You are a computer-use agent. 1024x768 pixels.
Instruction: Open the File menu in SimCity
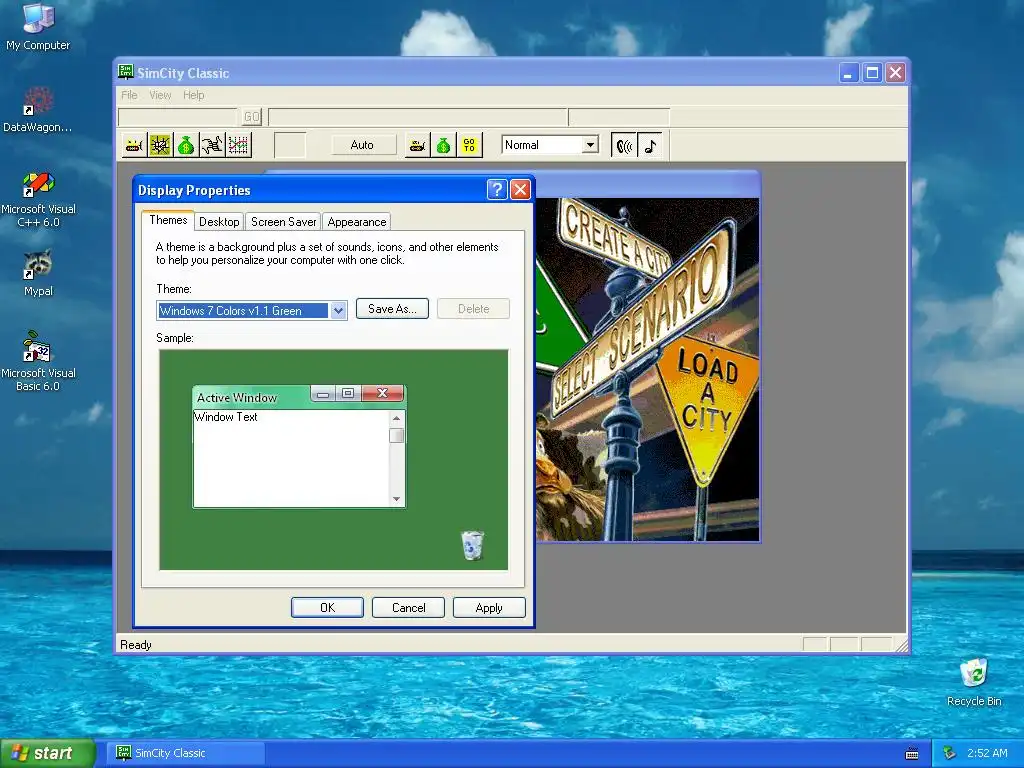tap(129, 95)
